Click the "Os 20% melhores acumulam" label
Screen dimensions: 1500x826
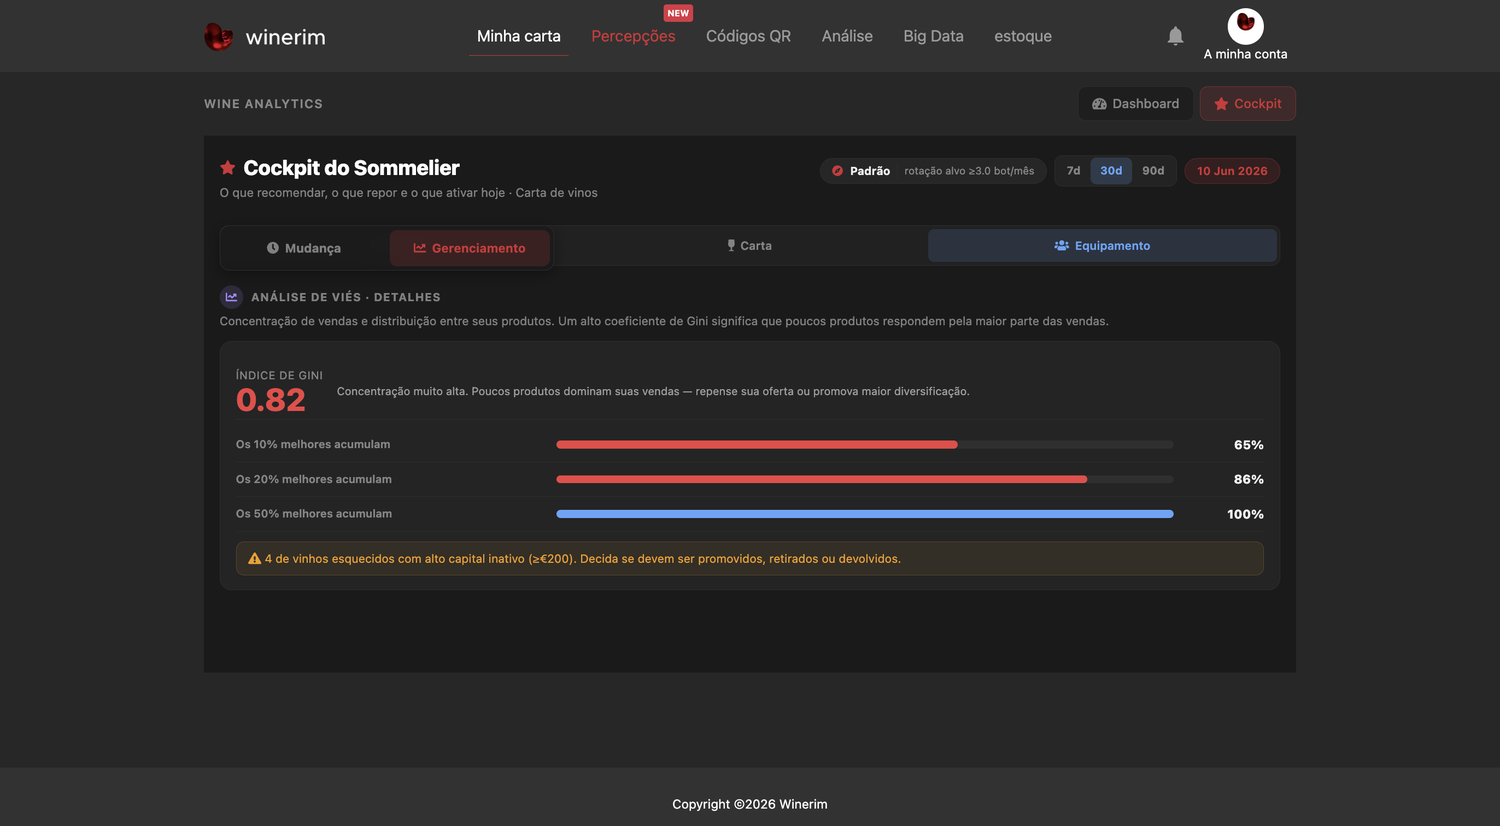pyautogui.click(x=314, y=479)
